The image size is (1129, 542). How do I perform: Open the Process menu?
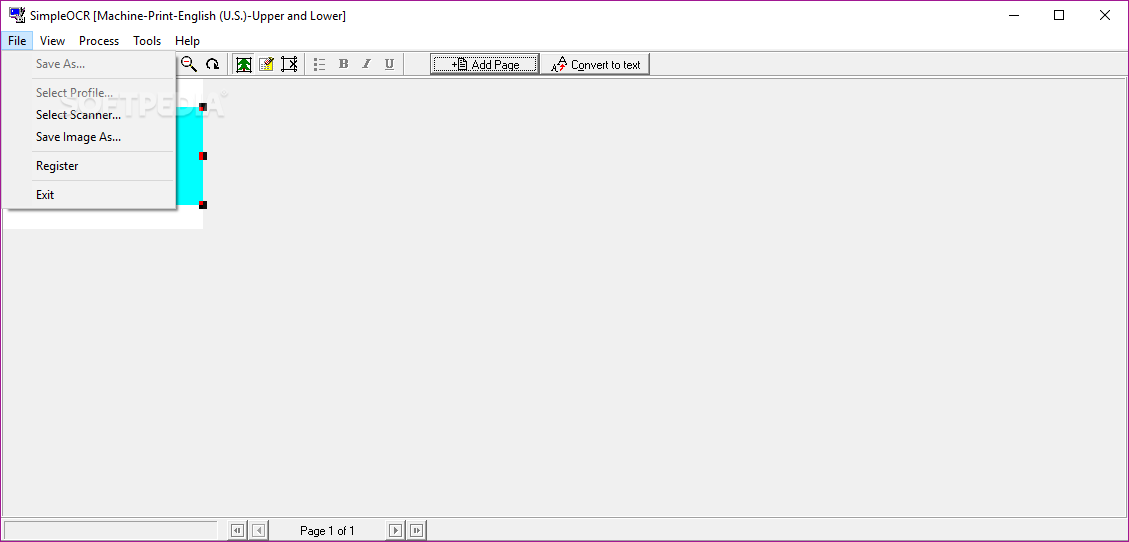(99, 41)
